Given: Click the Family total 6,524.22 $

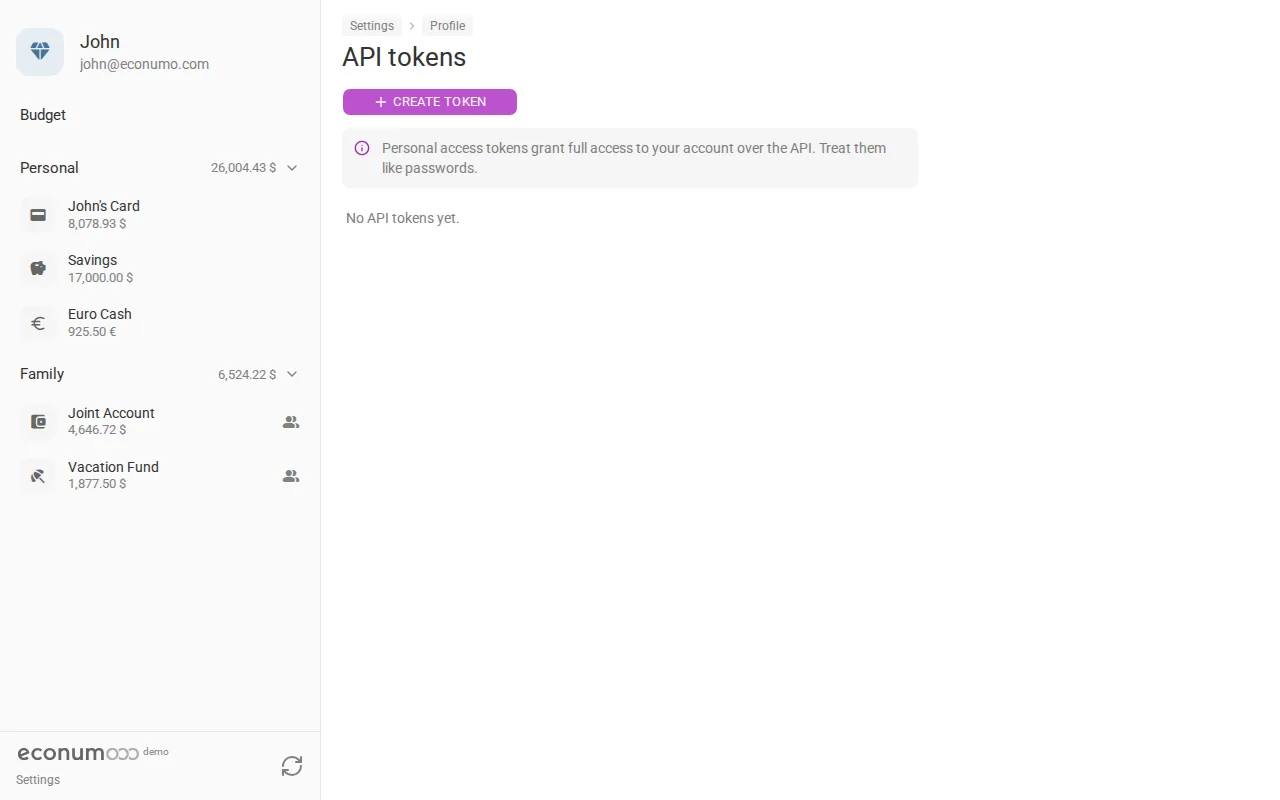Looking at the screenshot, I should pos(247,375).
